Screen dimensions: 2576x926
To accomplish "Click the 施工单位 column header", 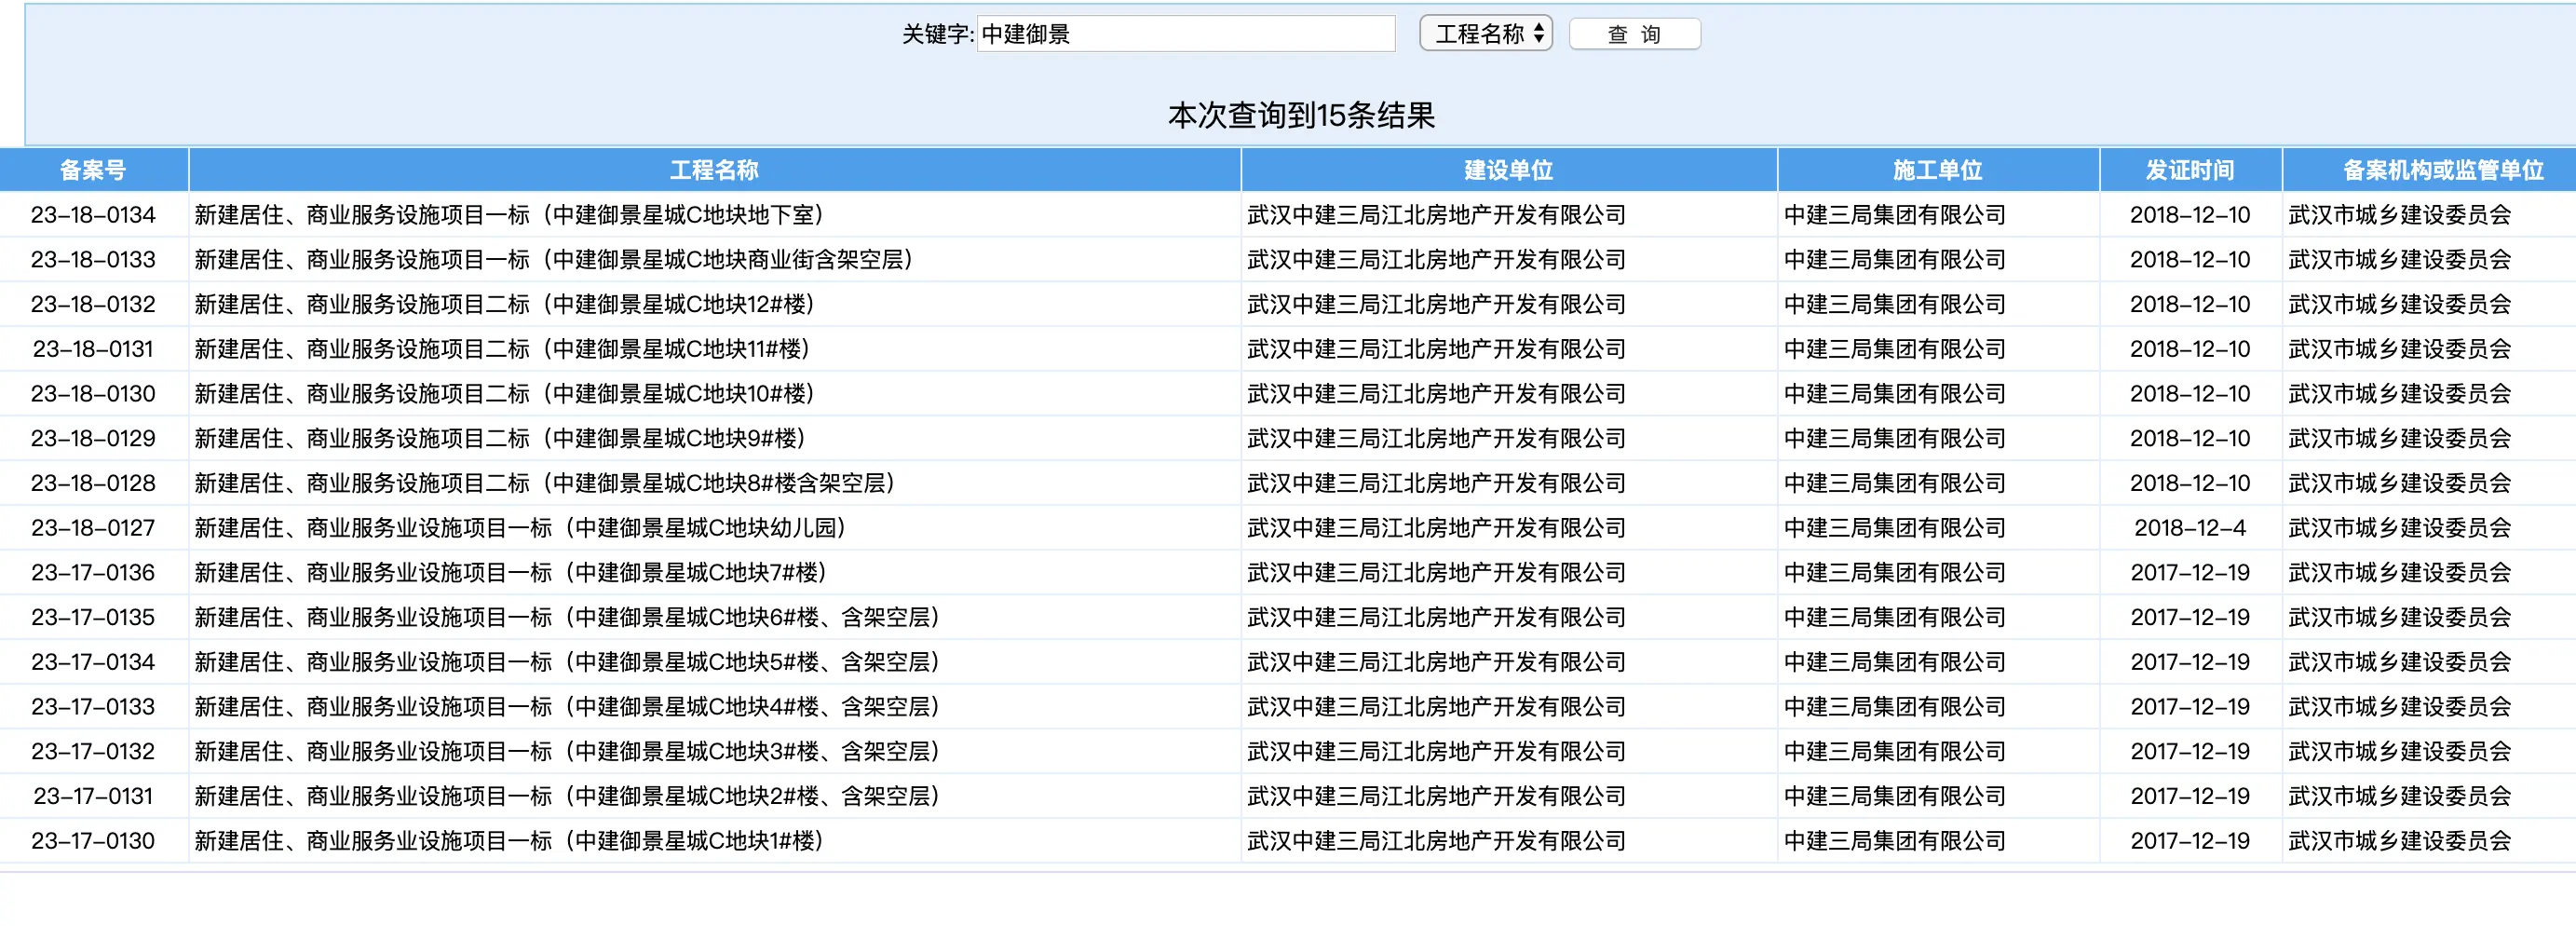I will point(1938,170).
